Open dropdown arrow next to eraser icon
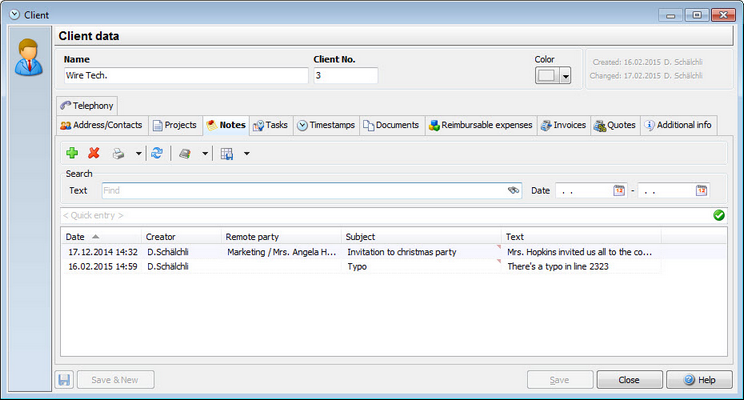 (205, 153)
